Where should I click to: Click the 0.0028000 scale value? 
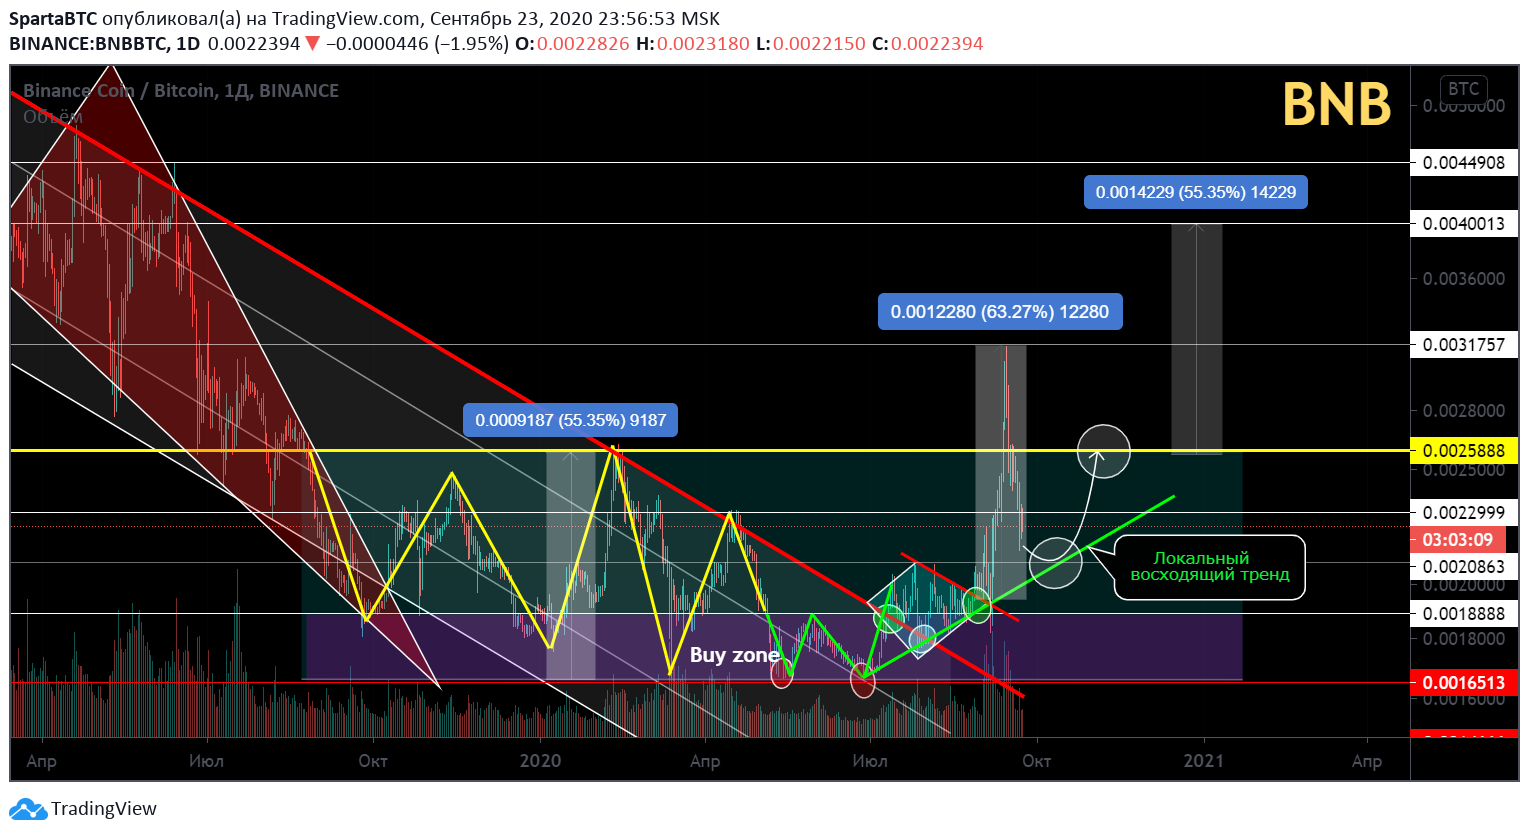(x=1463, y=410)
